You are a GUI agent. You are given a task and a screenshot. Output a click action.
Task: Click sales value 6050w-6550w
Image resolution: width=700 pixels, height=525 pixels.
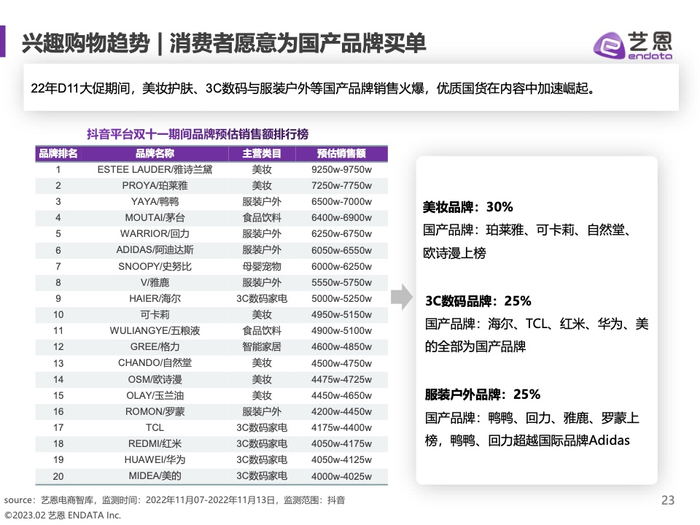[342, 250]
